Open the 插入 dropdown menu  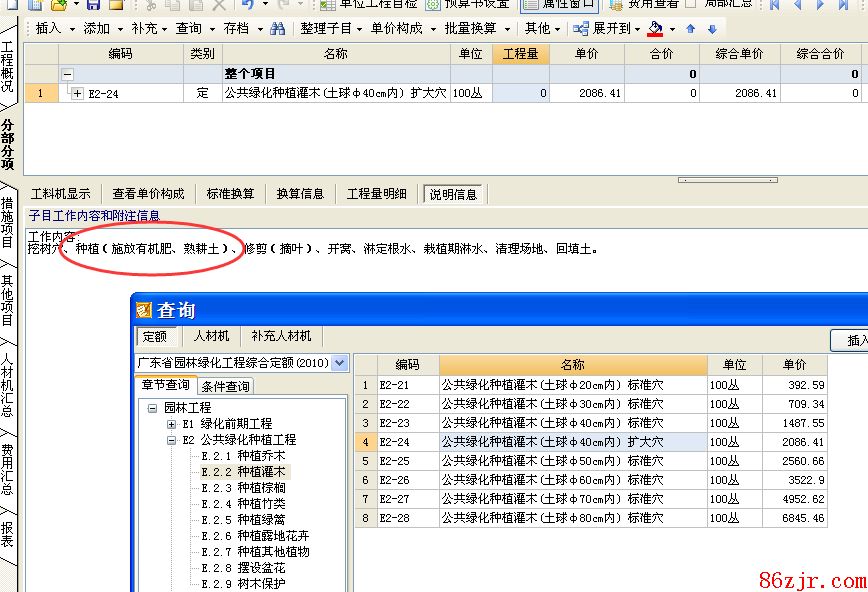(54, 29)
